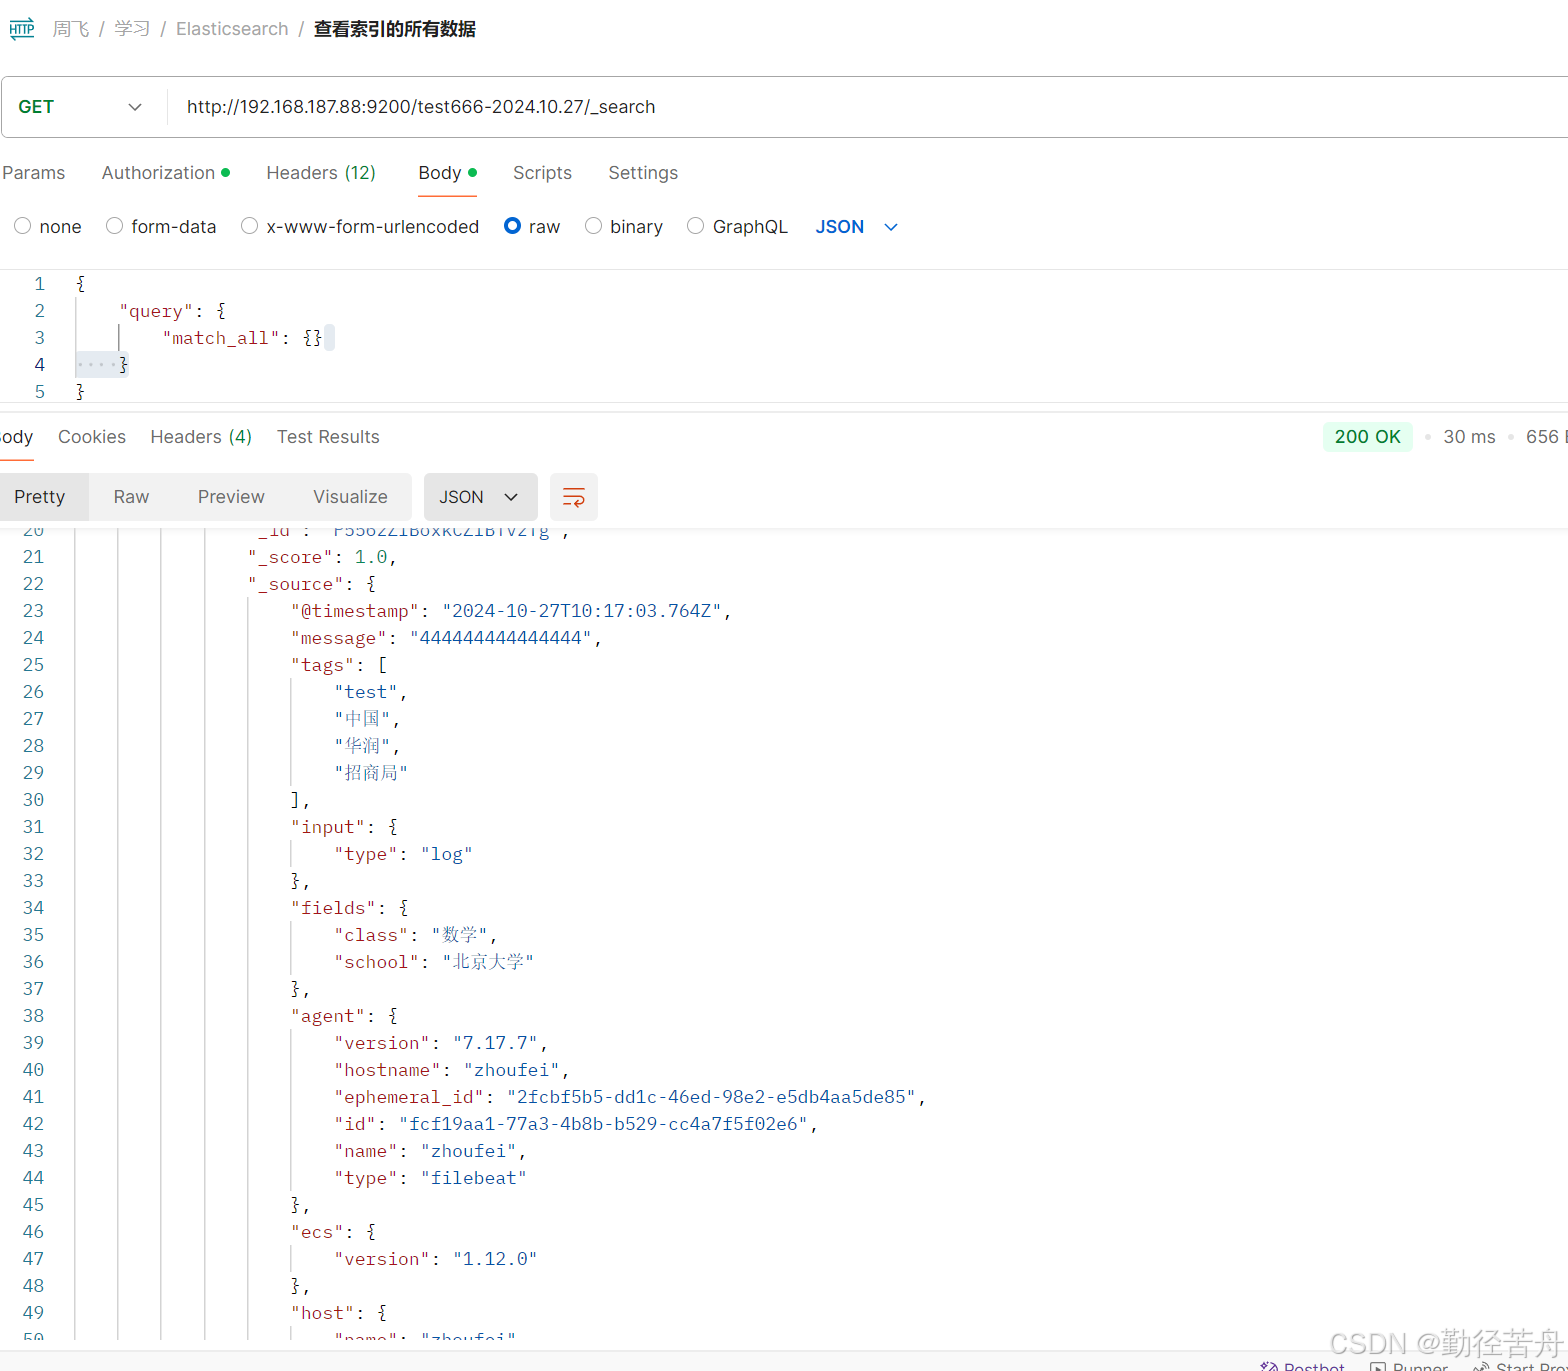
Task: Click the 30 ms response time
Action: coord(1469,437)
